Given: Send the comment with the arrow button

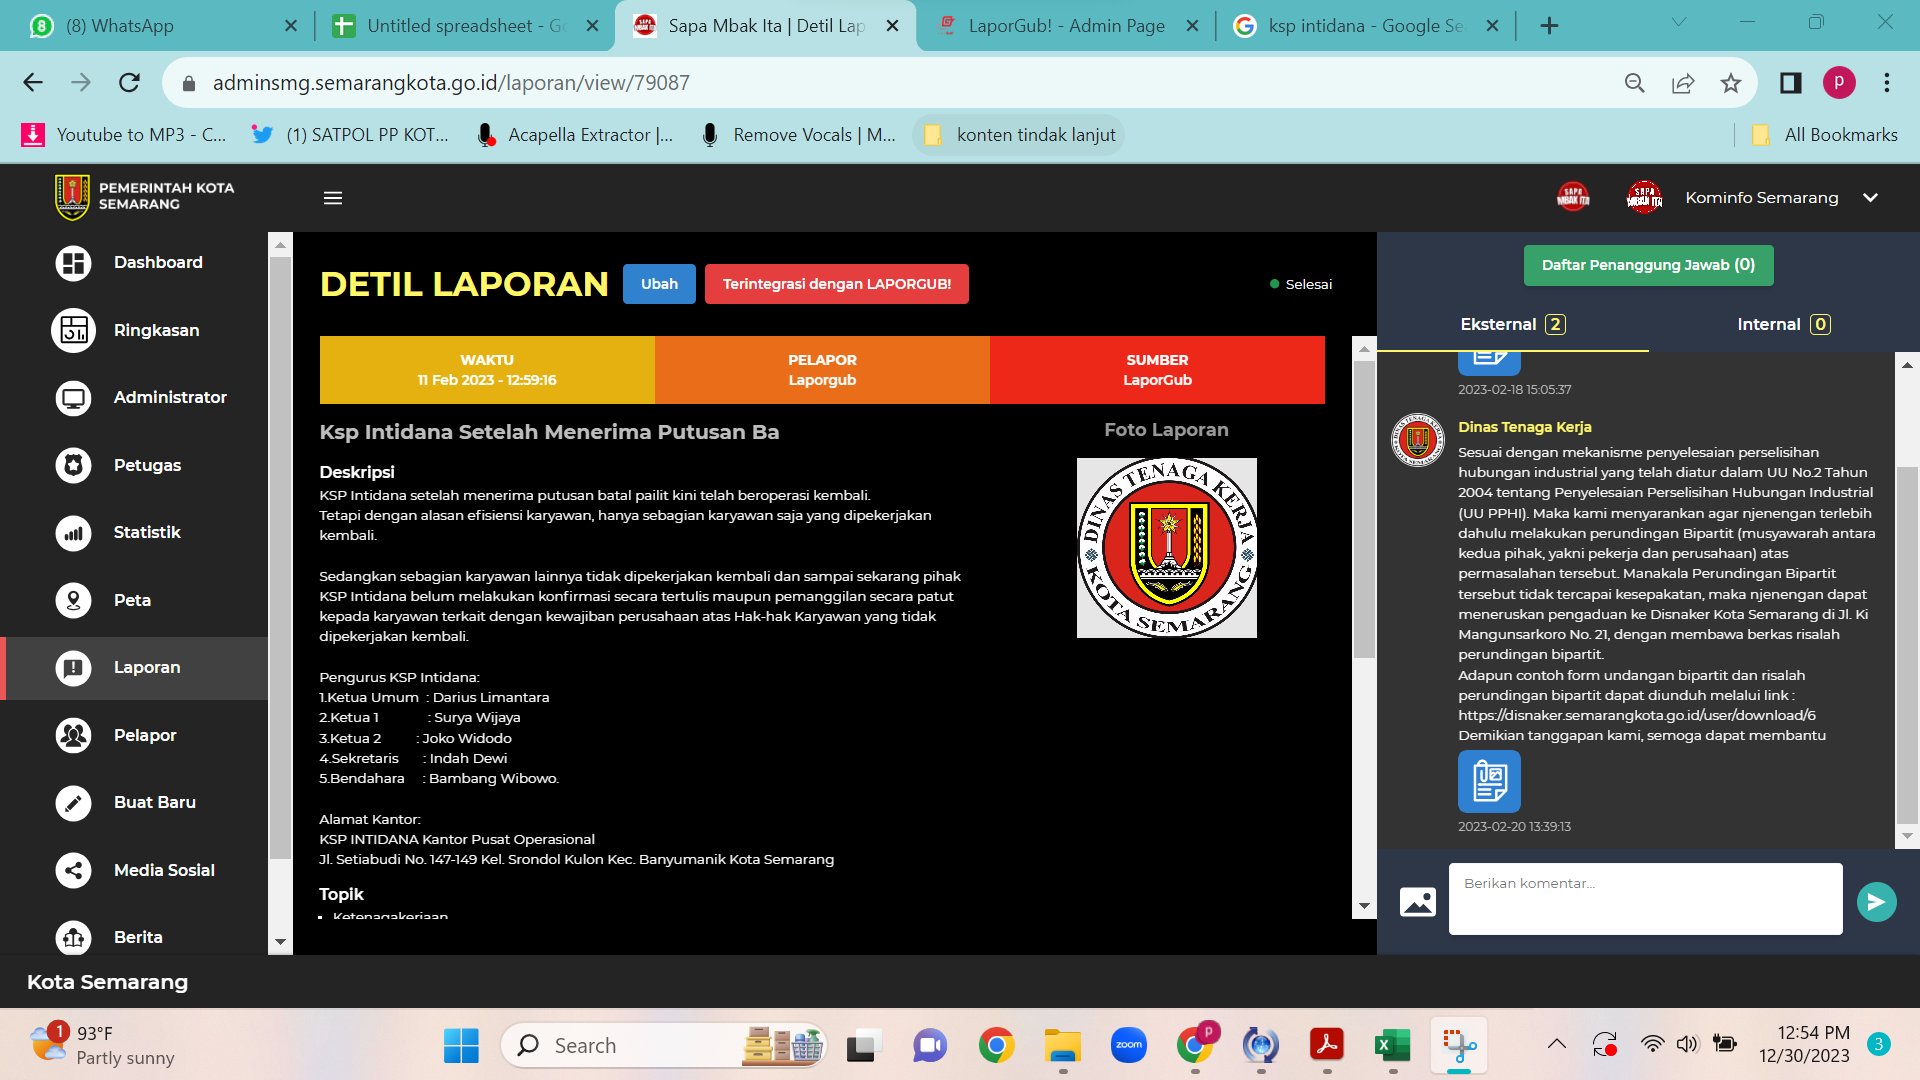Looking at the screenshot, I should coord(1876,902).
